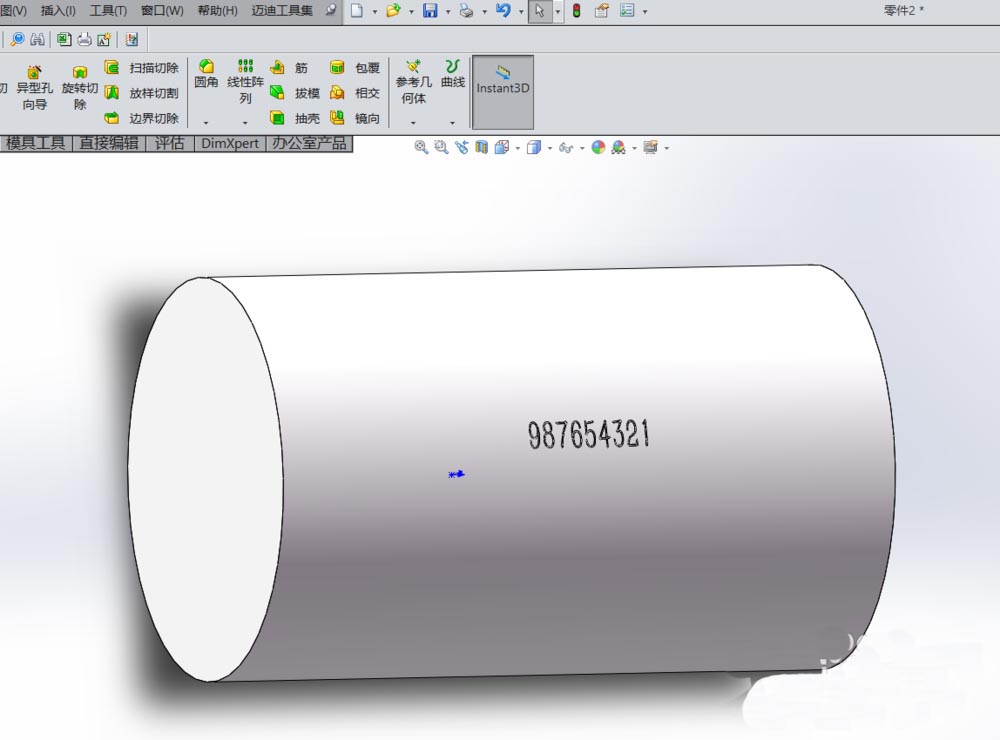The height and width of the screenshot is (740, 1000).
Task: Expand the Display Style dropdown arrow
Action: click(550, 149)
